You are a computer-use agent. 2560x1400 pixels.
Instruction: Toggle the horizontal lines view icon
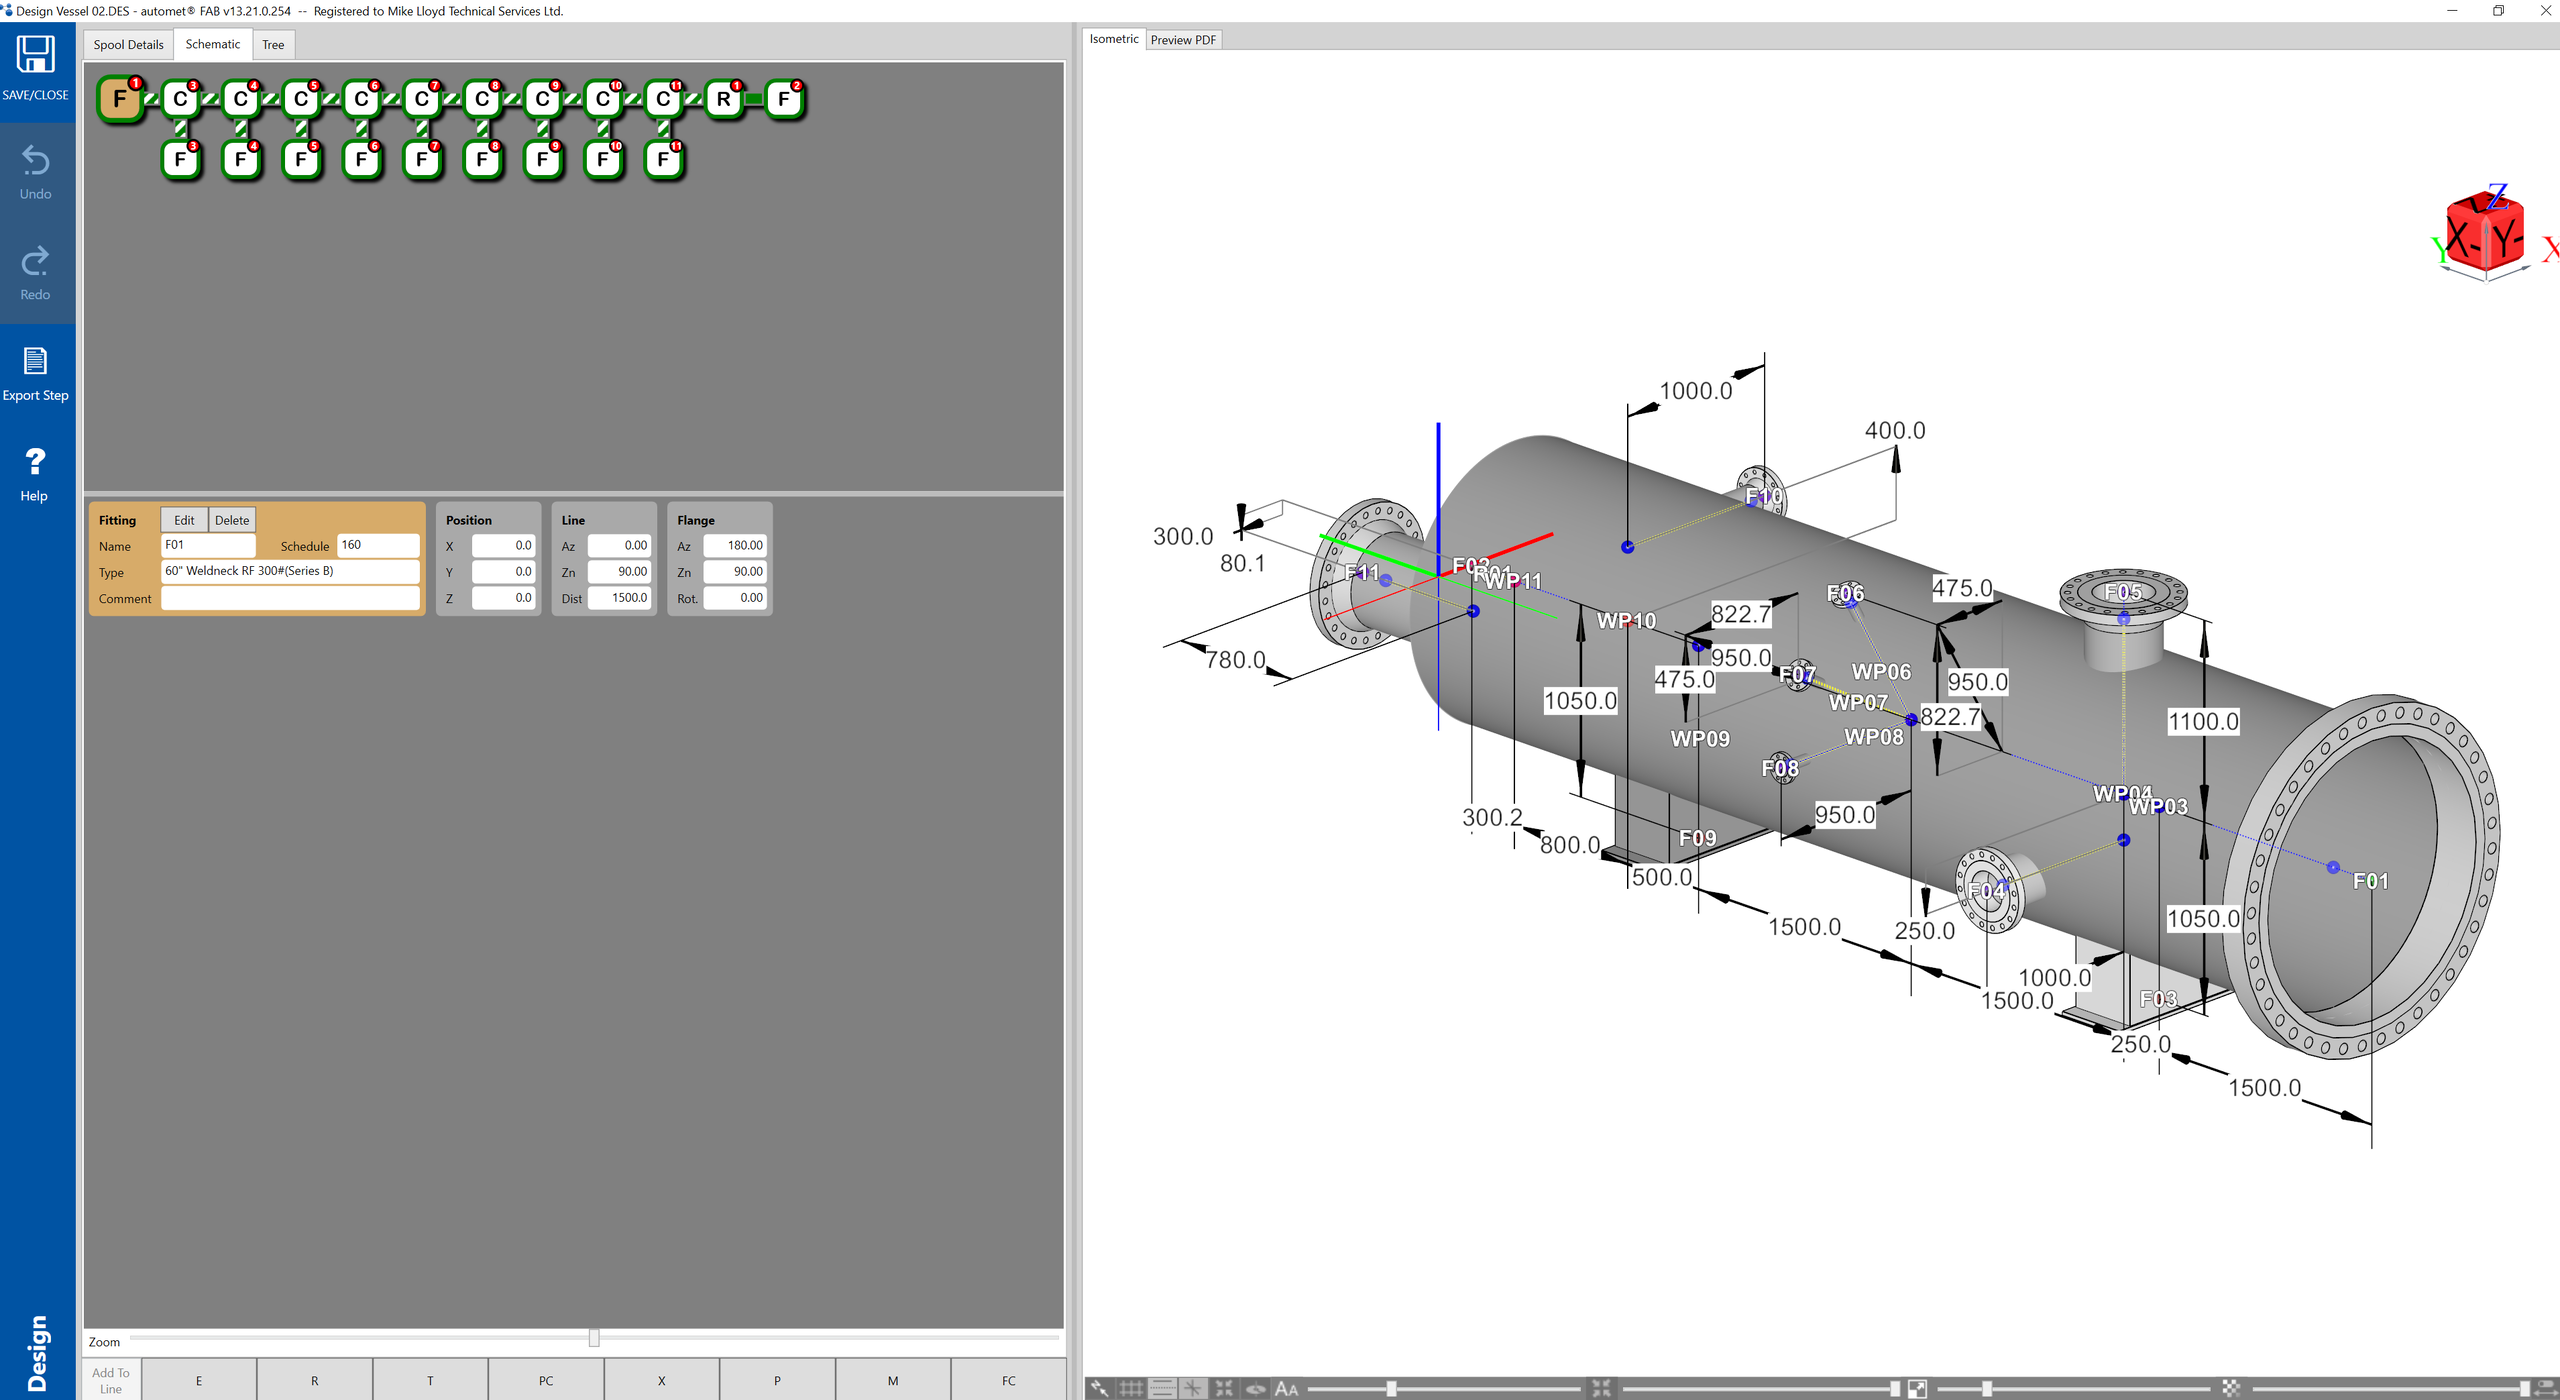tap(1162, 1388)
